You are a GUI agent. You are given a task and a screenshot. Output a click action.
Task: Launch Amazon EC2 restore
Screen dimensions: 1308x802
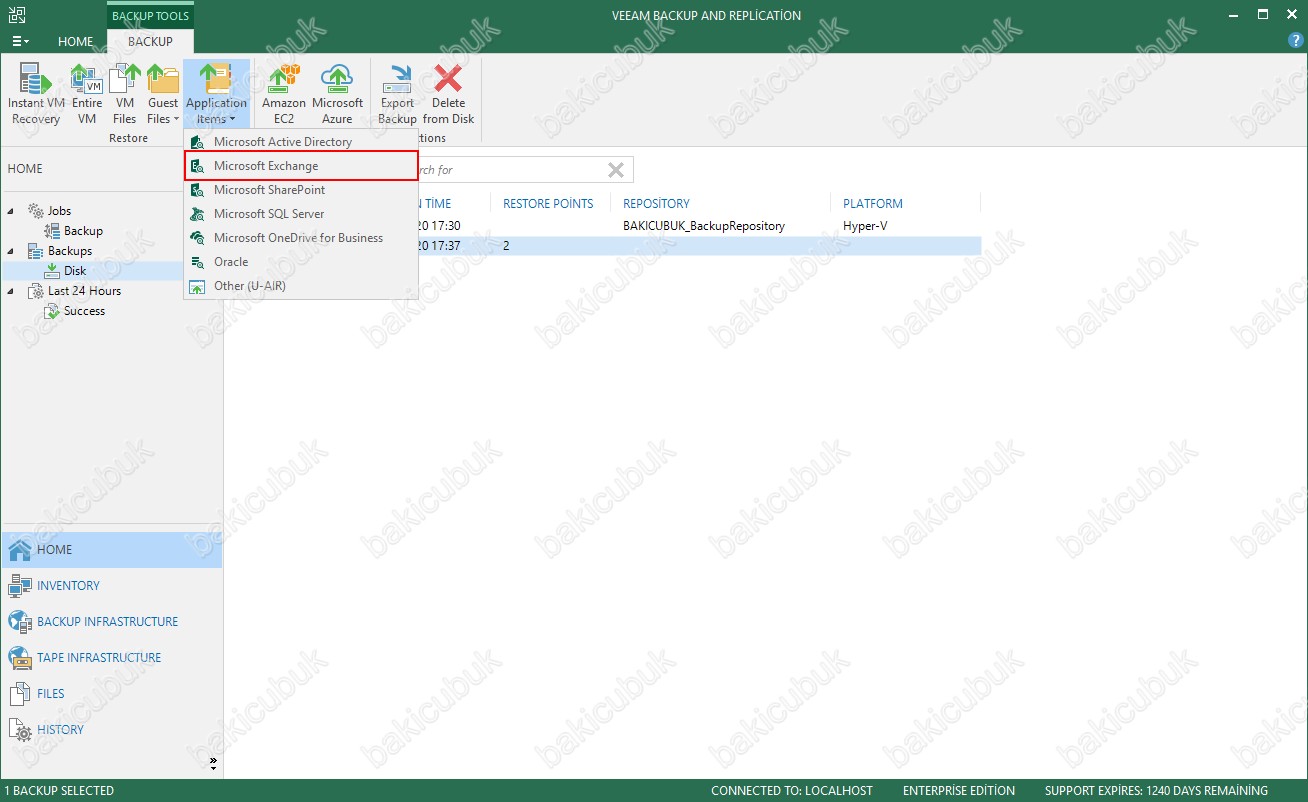tap(284, 94)
